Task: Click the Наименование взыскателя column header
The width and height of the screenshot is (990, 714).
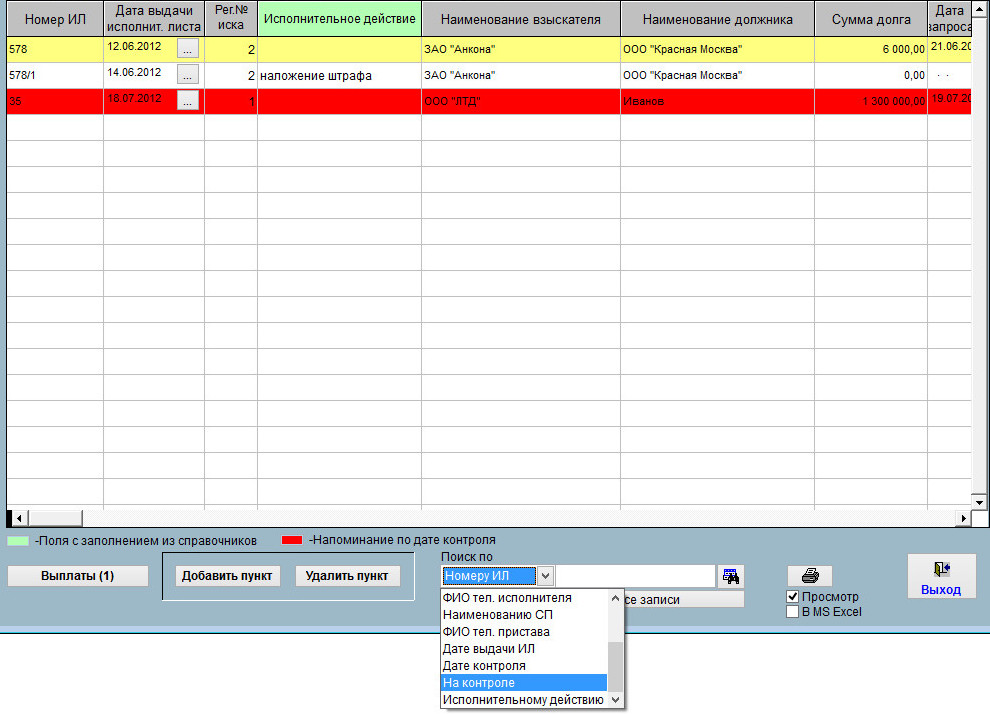Action: click(521, 19)
